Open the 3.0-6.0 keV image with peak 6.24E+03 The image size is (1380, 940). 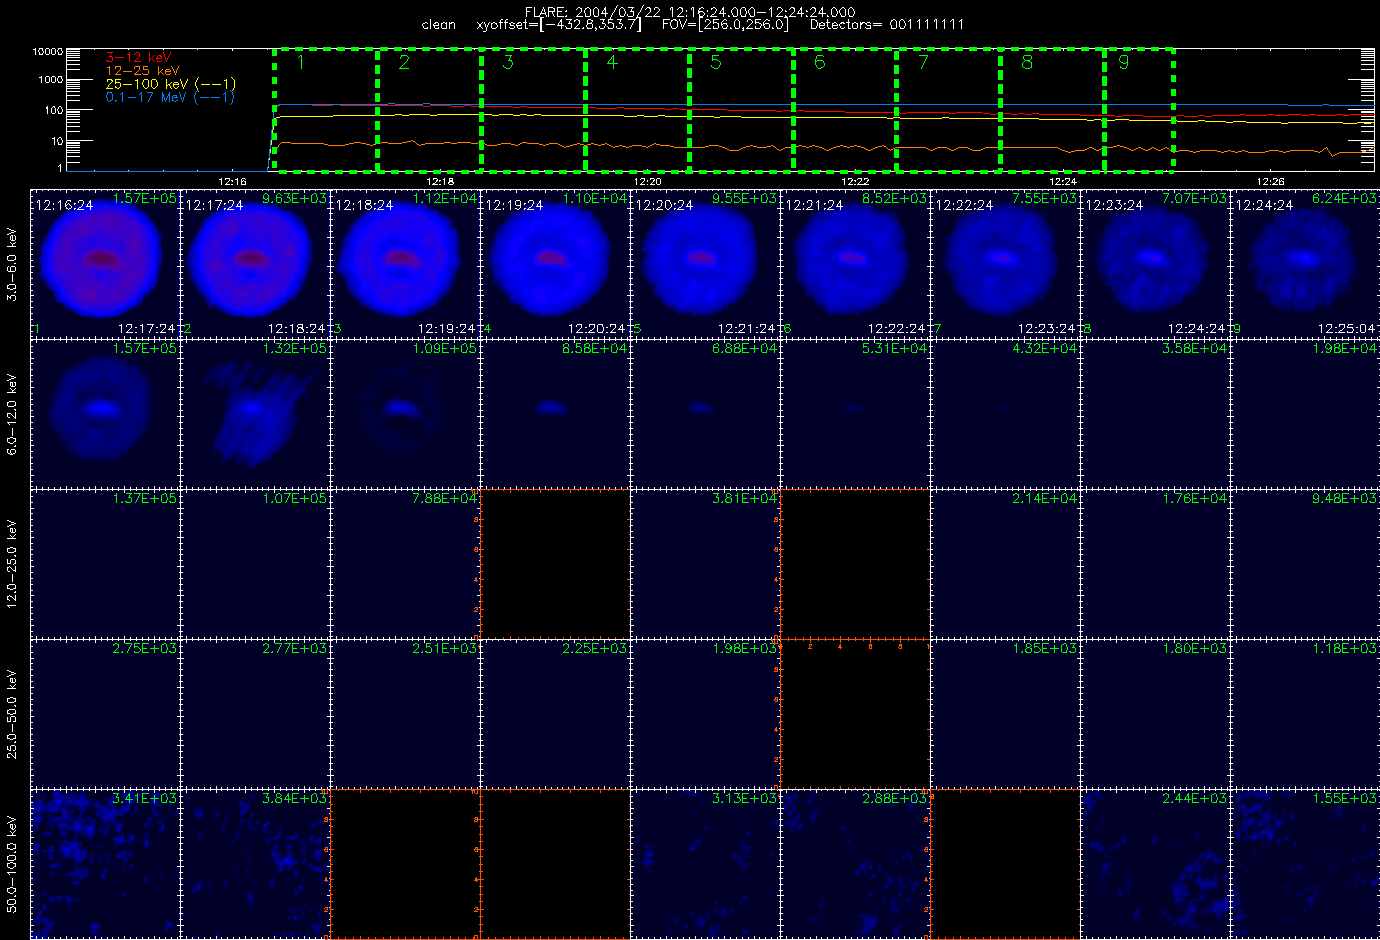pyautogui.click(x=1305, y=263)
